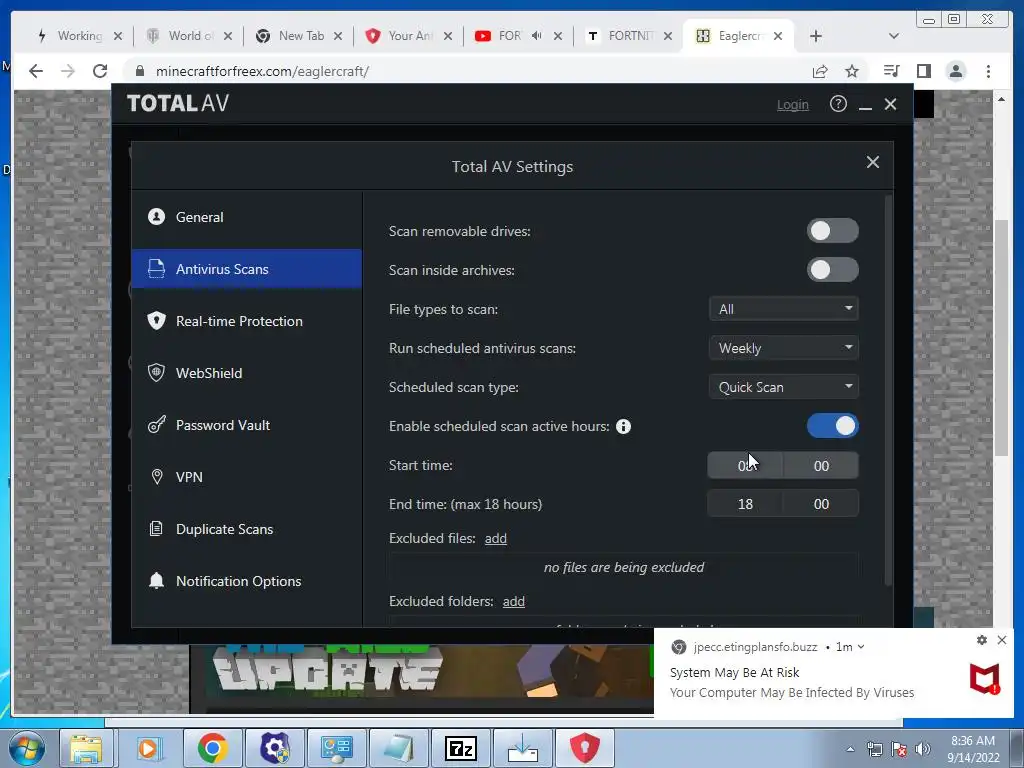Click the active hours info icon
The image size is (1024, 768).
(x=624, y=426)
